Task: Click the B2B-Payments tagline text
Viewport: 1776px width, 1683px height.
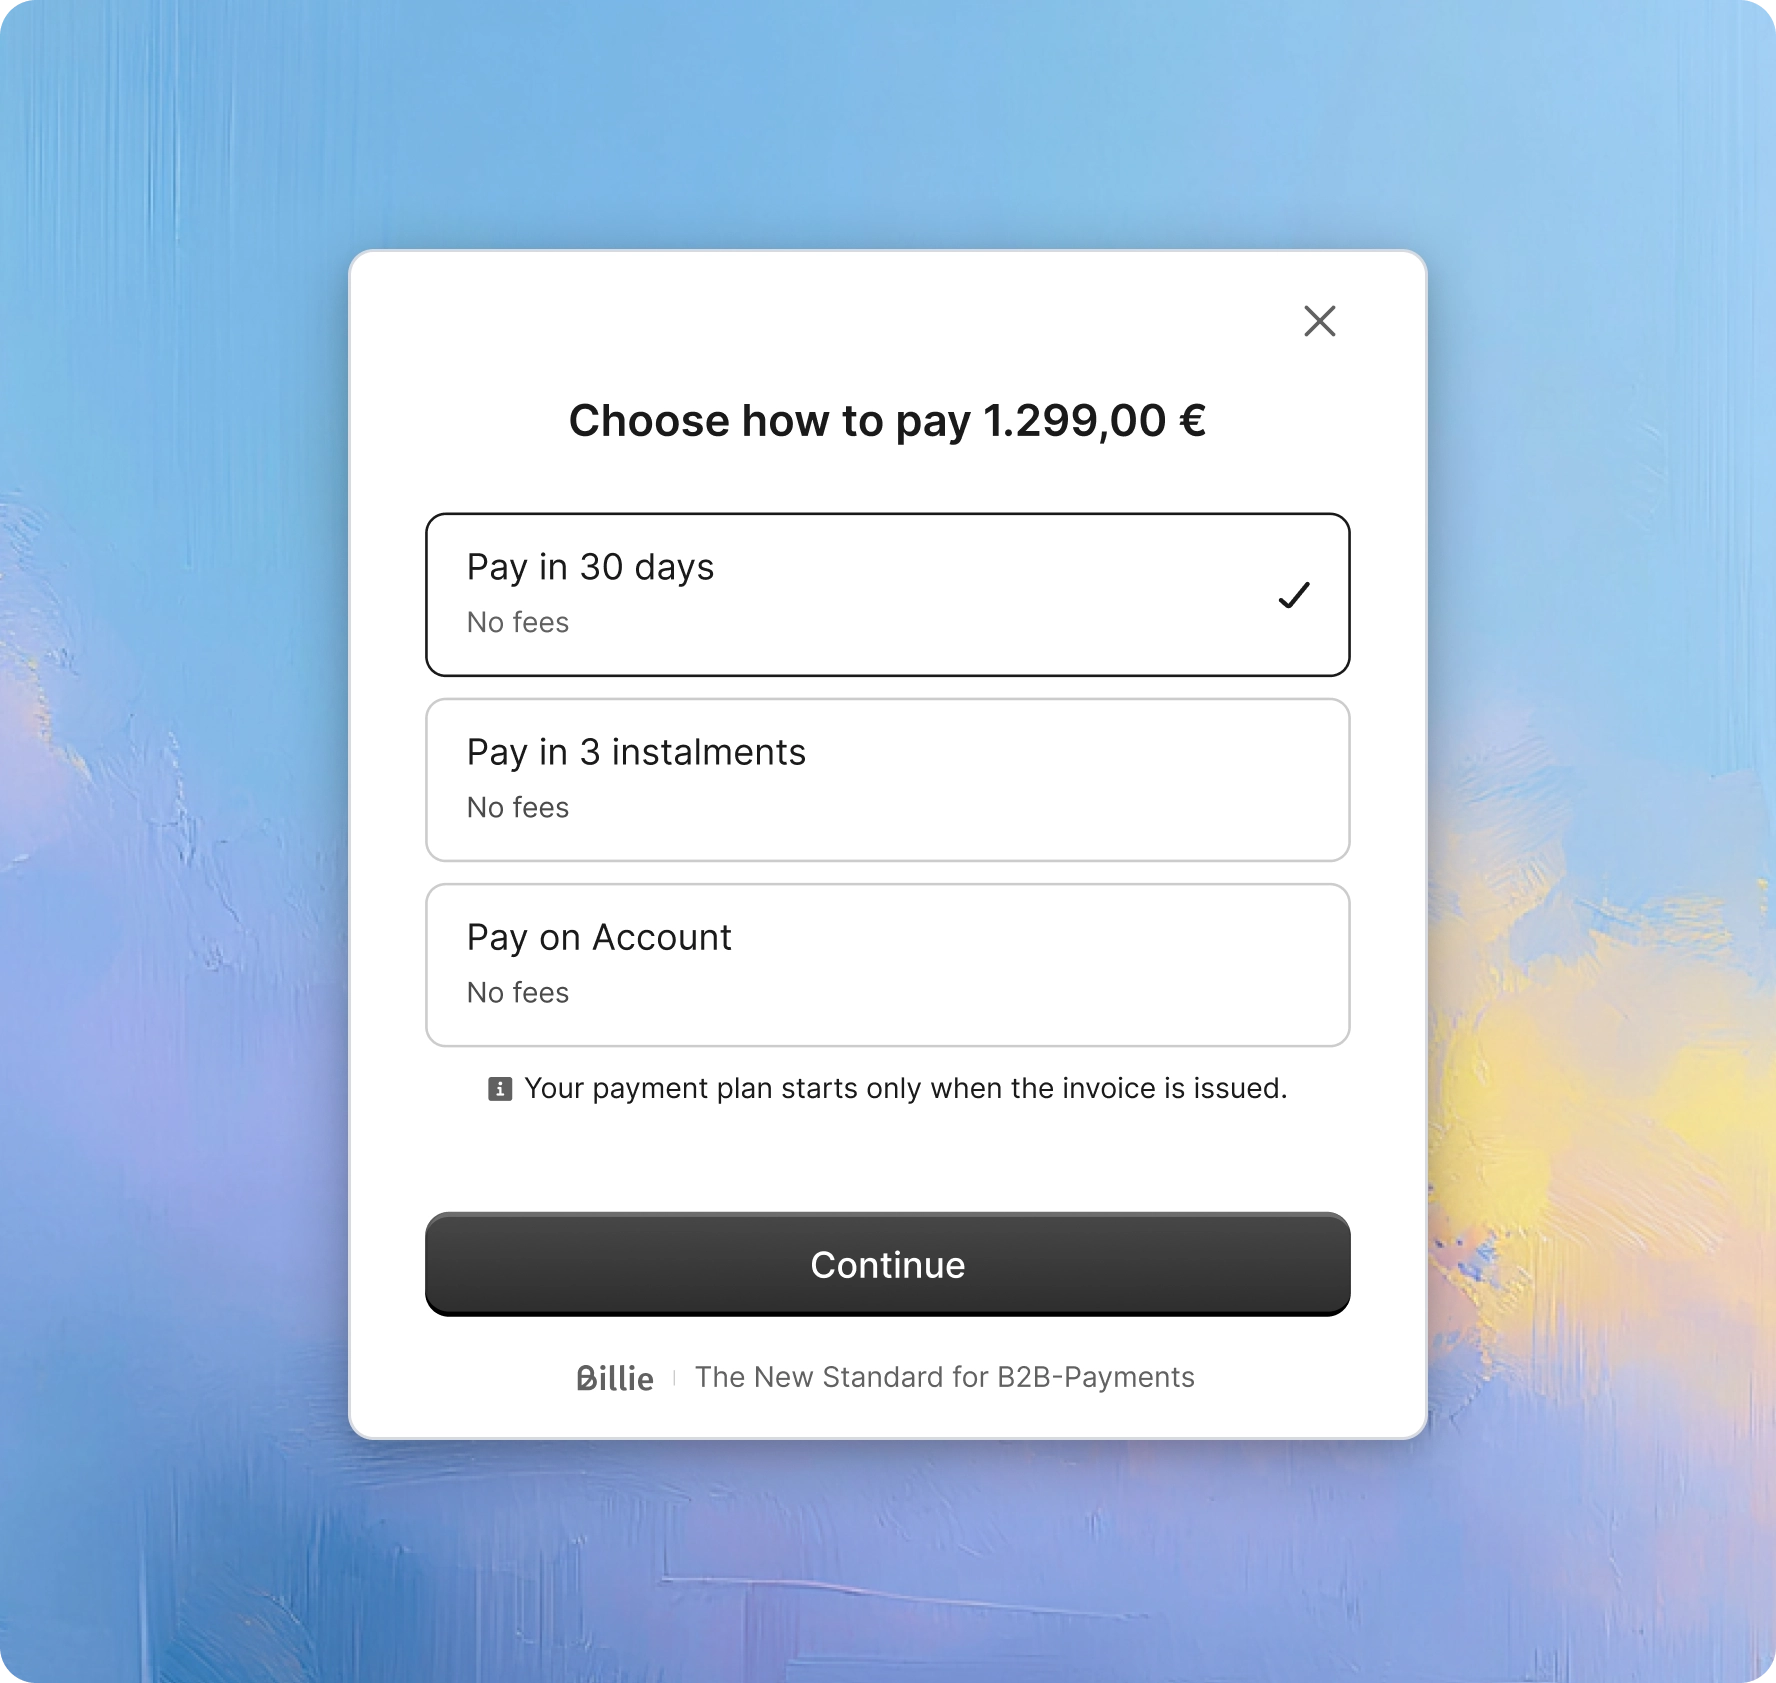Action: pyautogui.click(x=946, y=1377)
